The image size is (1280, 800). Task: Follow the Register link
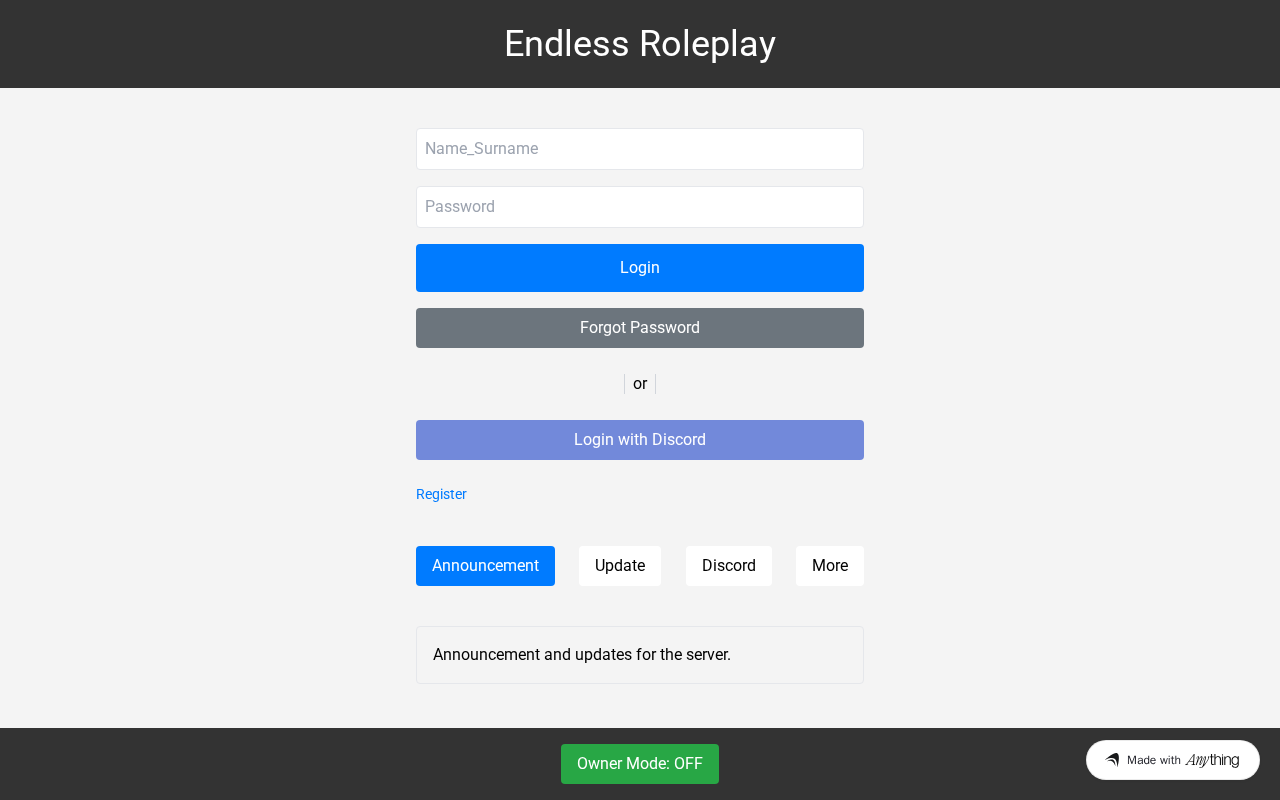click(441, 494)
